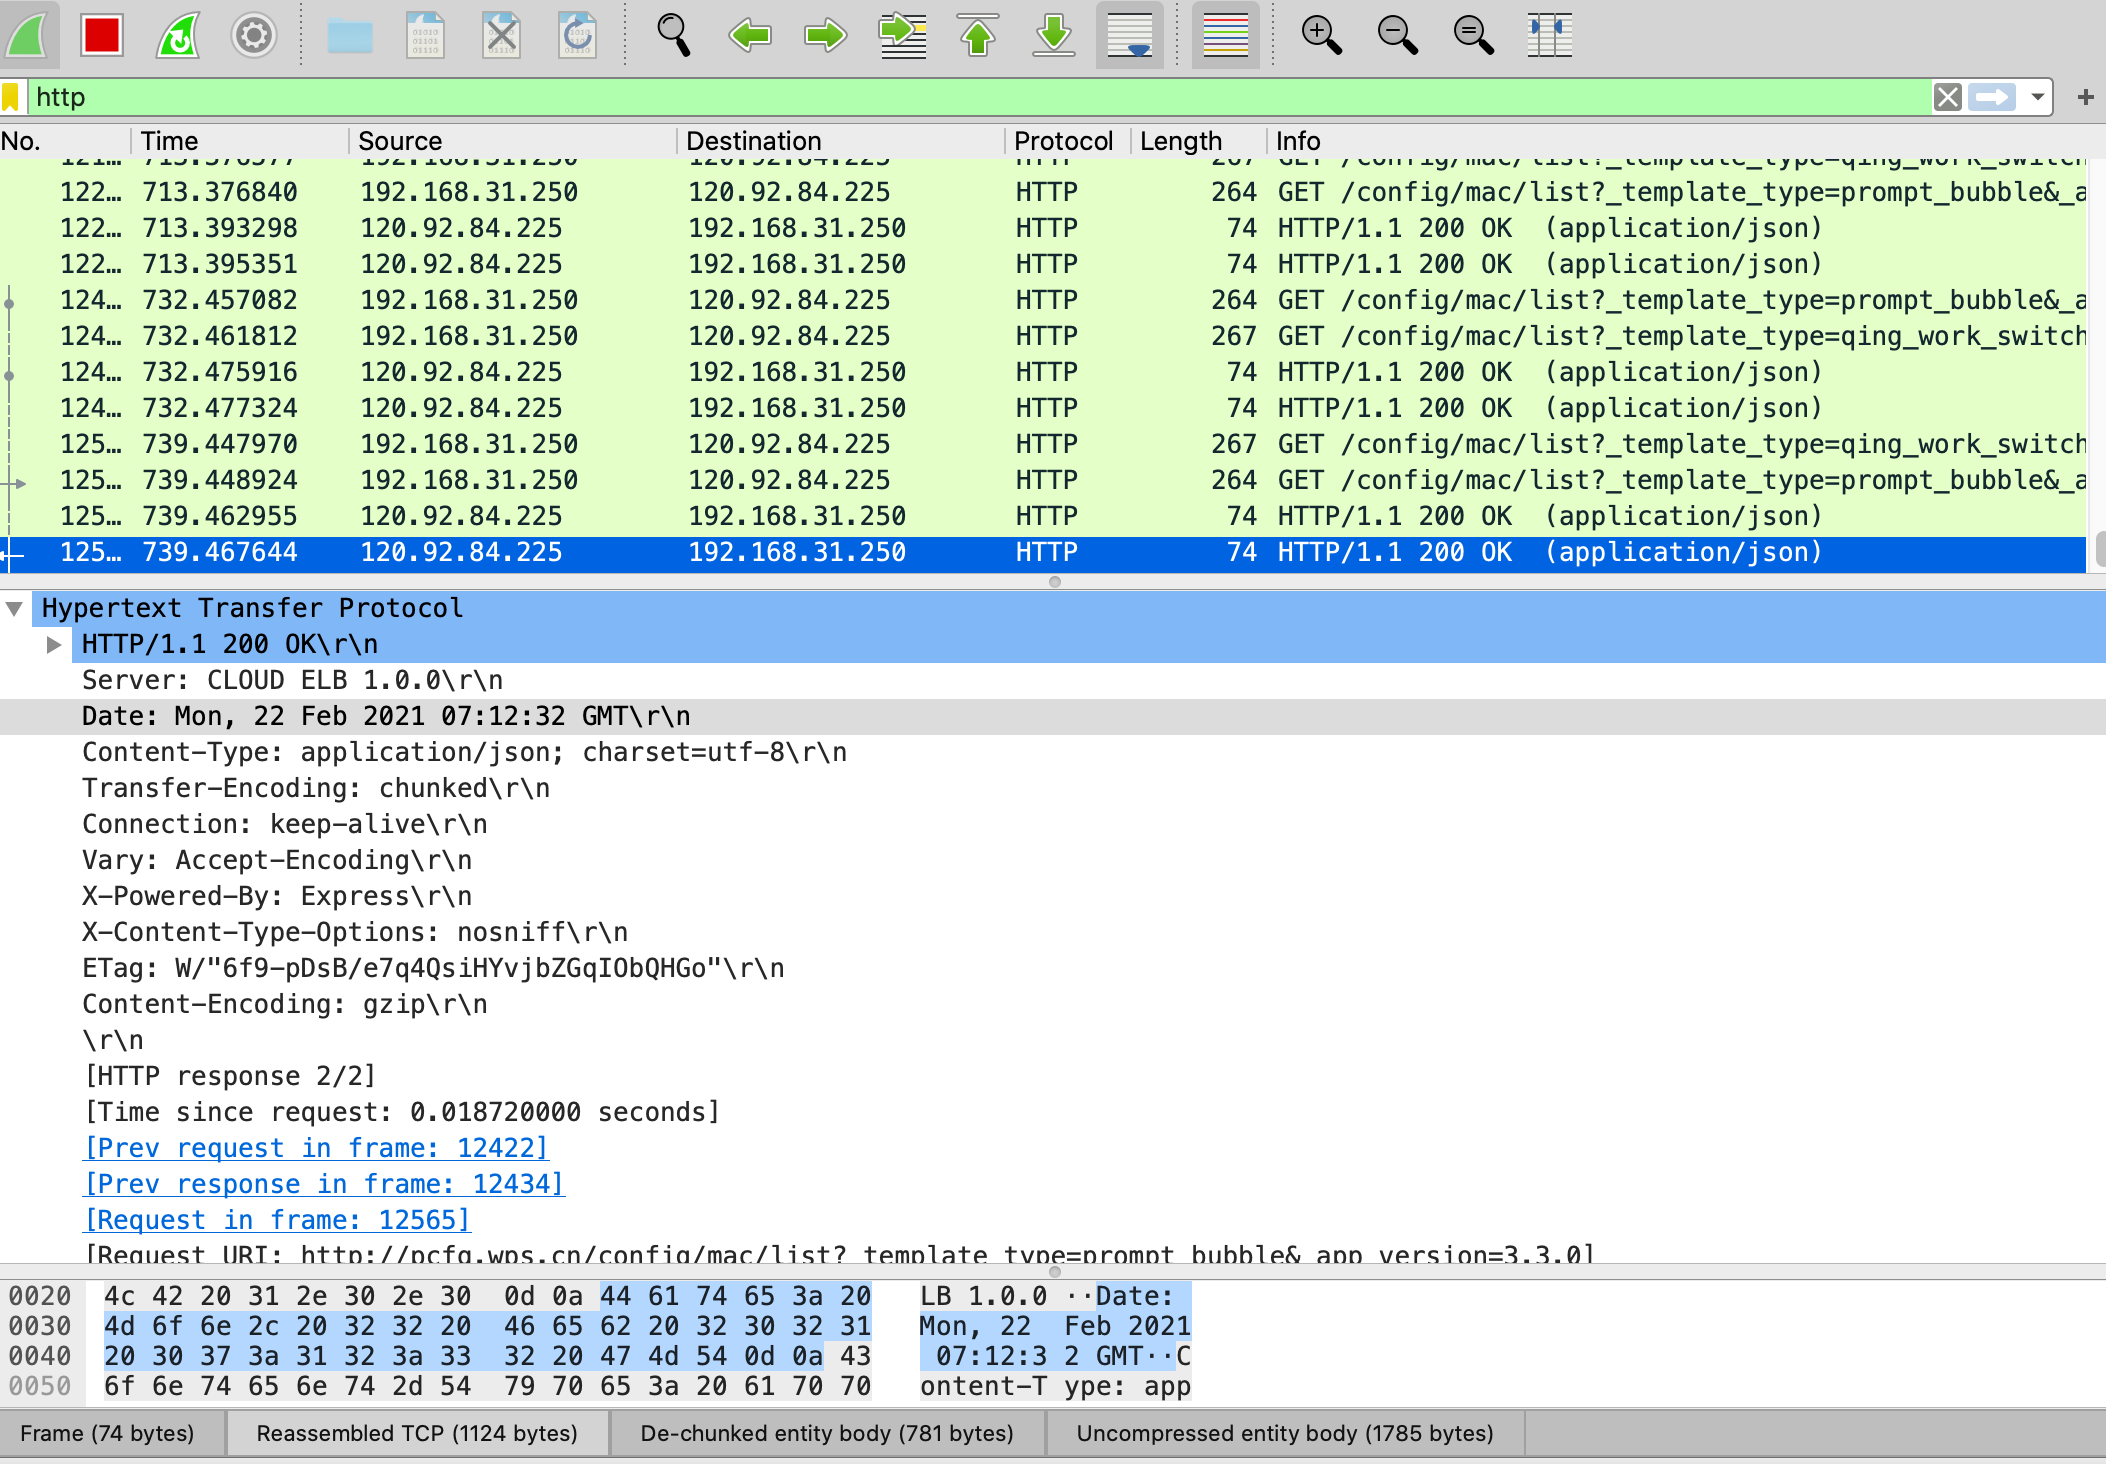Open the display filter history dropdown

point(2038,97)
